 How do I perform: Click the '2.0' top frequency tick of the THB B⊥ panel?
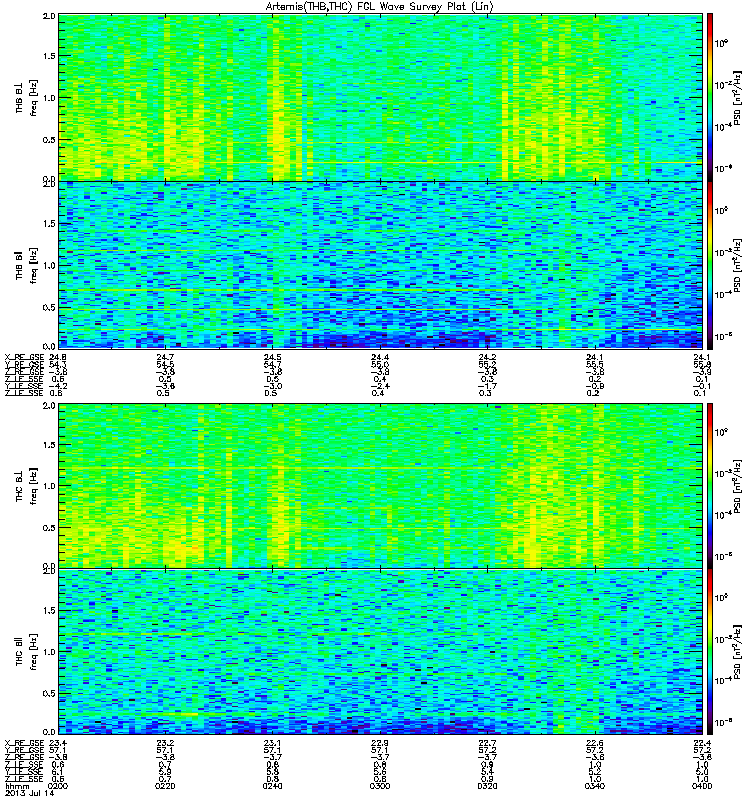(x=49, y=16)
